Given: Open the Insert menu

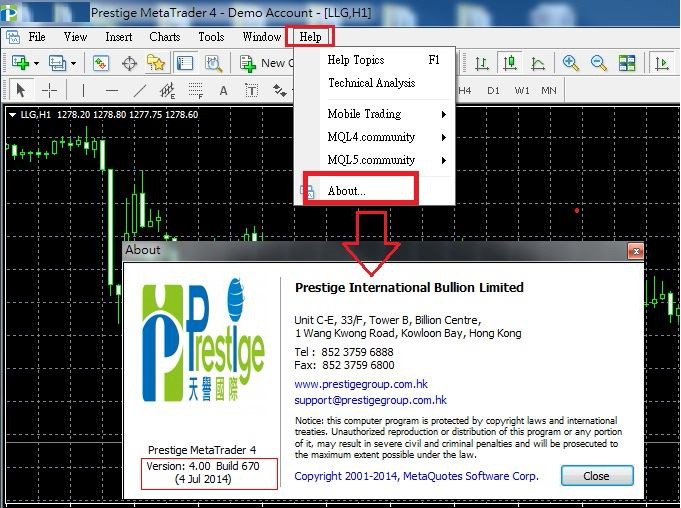Looking at the screenshot, I should pos(119,37).
